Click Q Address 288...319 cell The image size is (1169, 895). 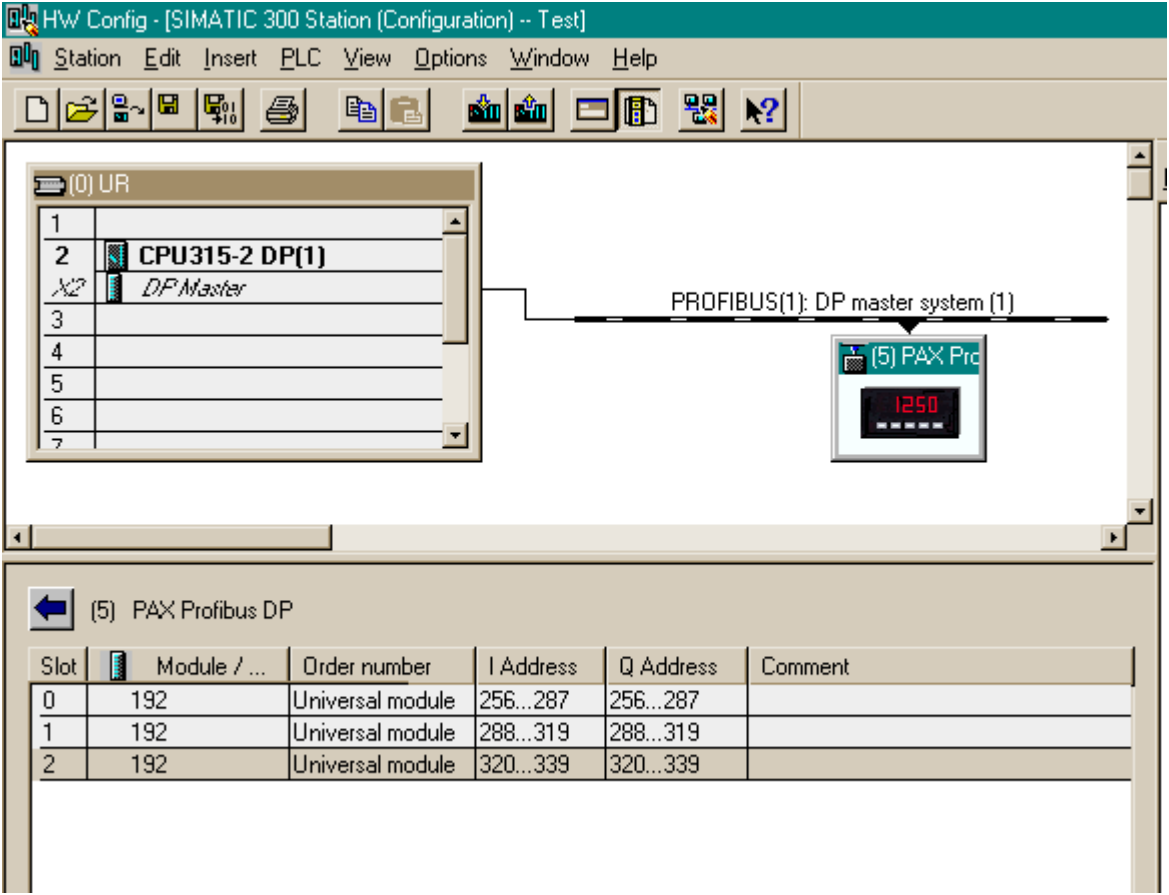[x=675, y=732]
